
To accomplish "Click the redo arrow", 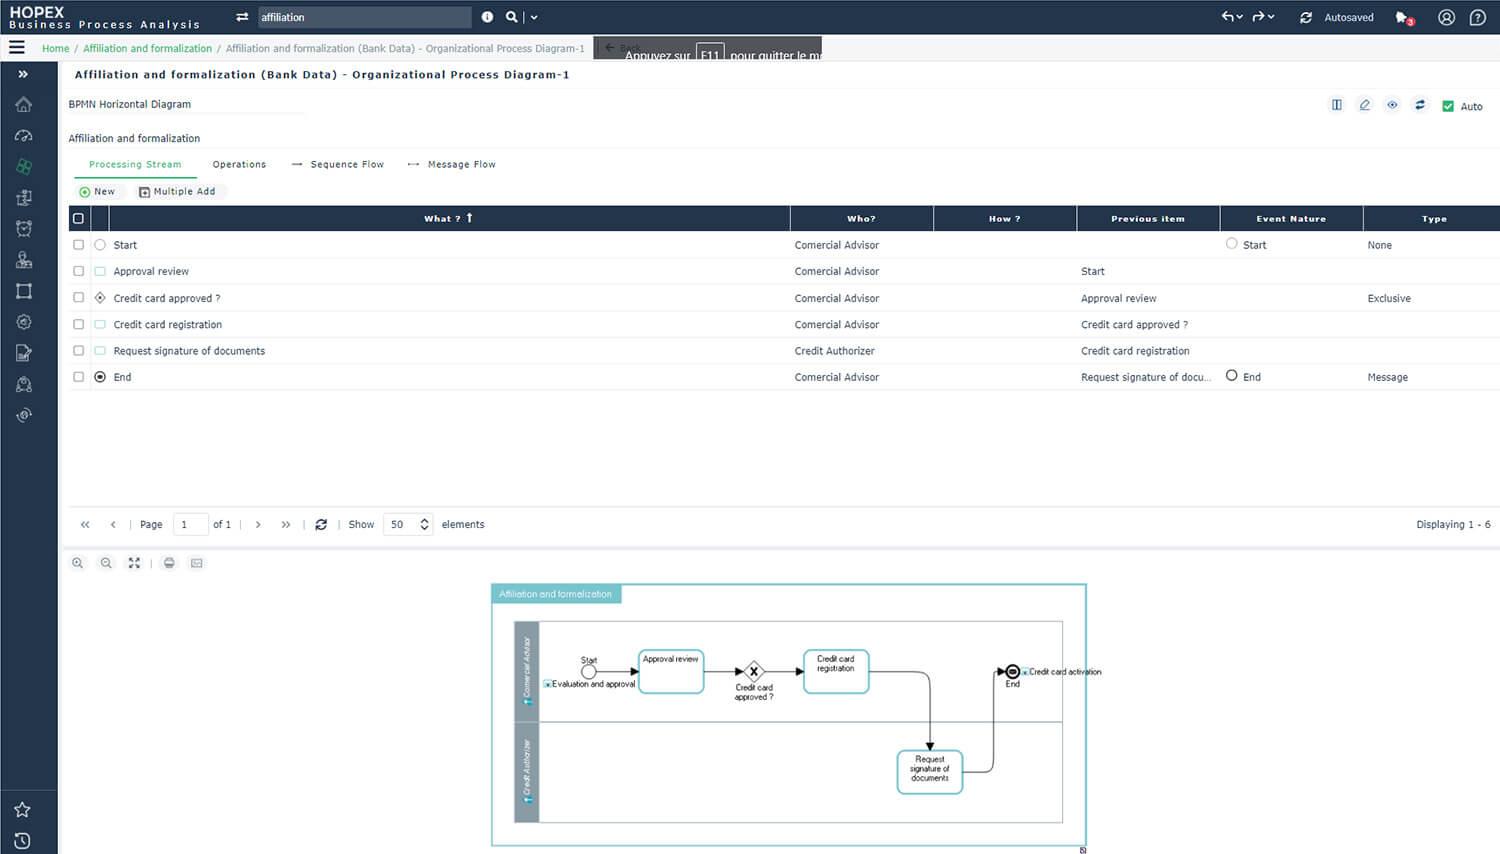I will [x=1263, y=17].
